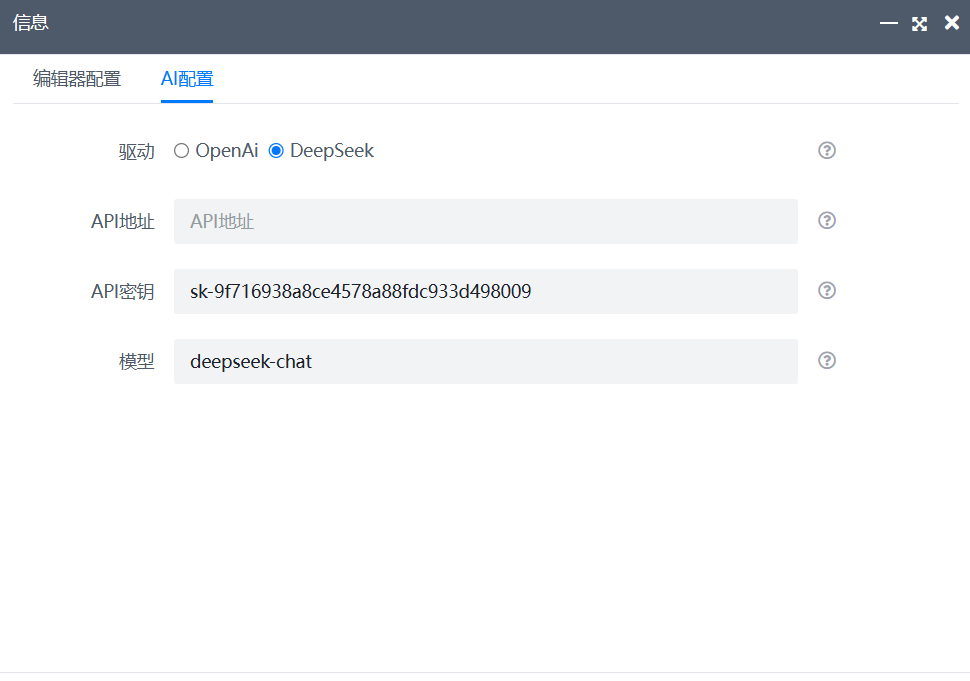Open help icon for the 驱动 row
Viewport: 970px width, 681px height.
(826, 150)
